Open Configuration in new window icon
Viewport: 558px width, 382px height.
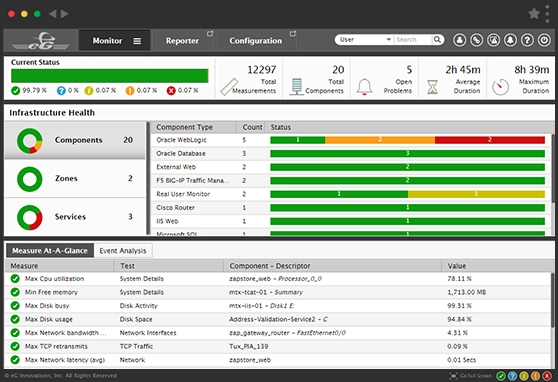click(293, 33)
